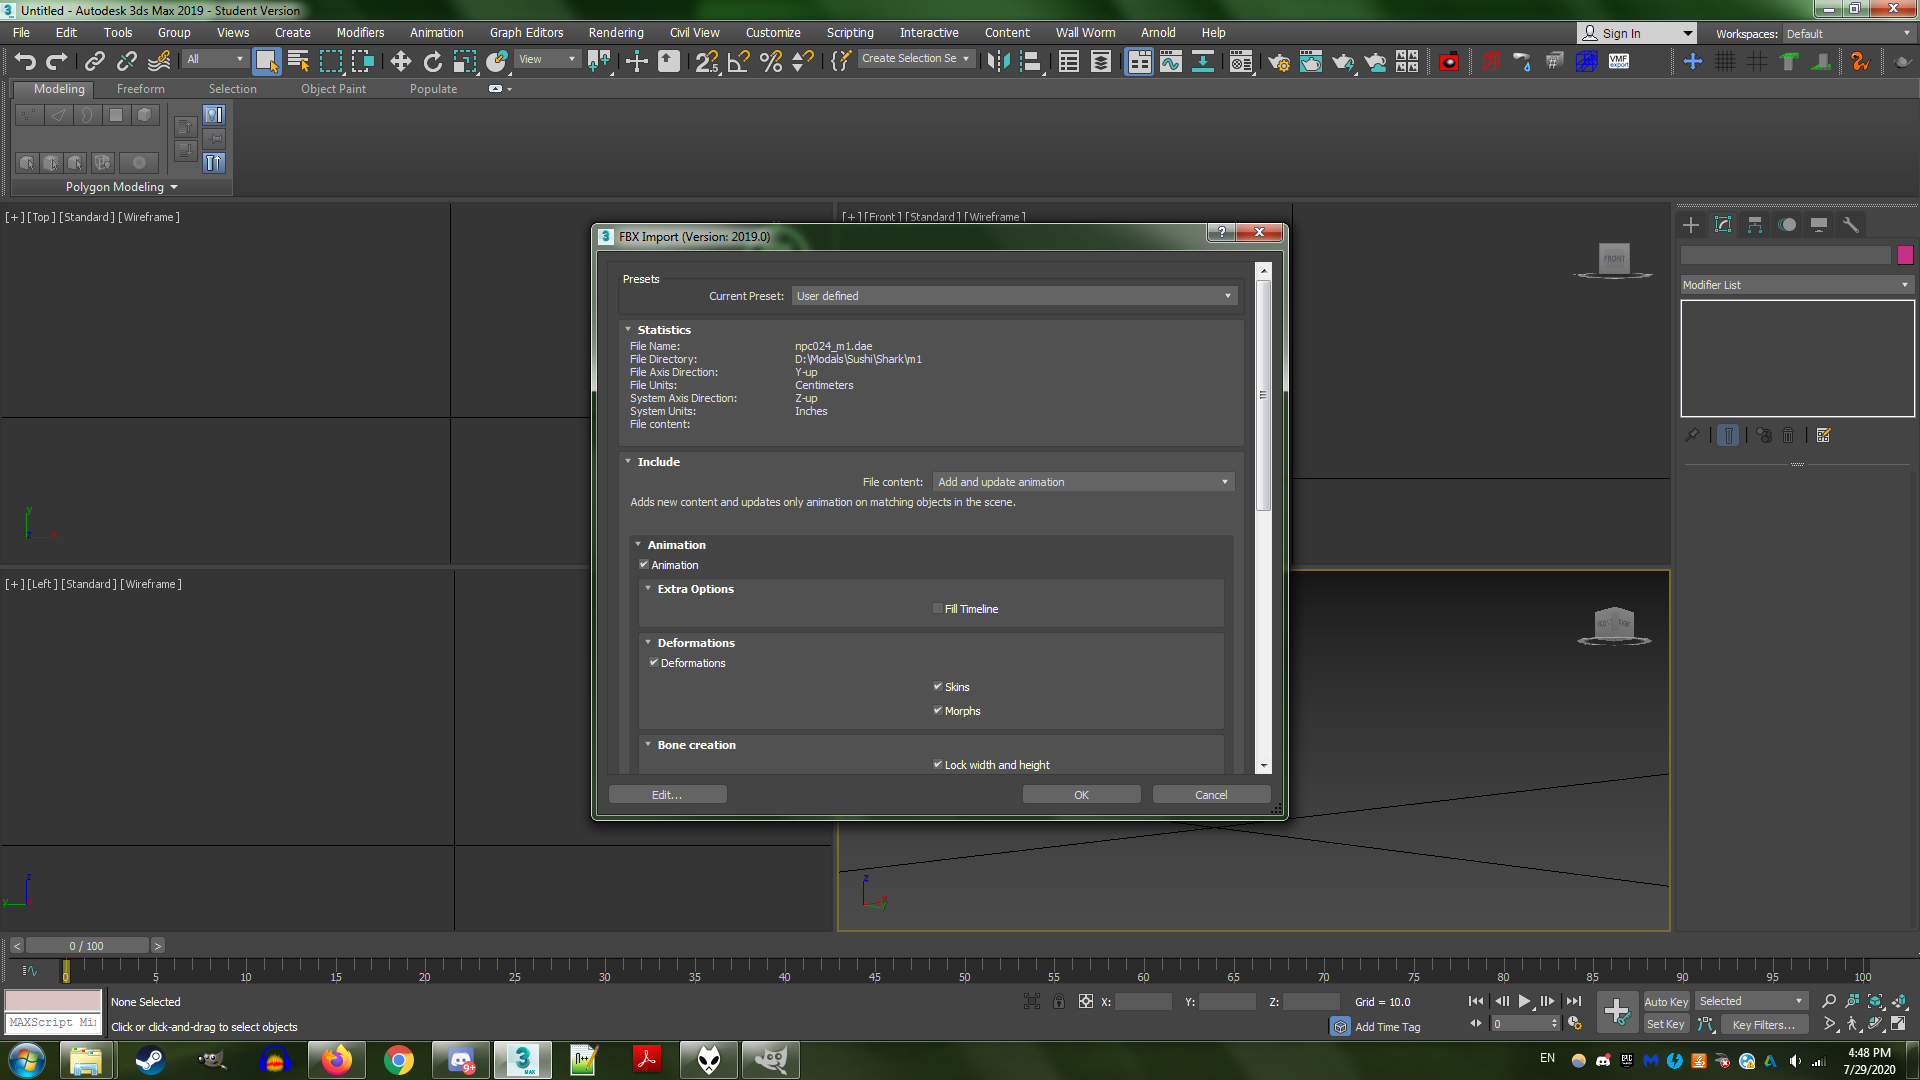The width and height of the screenshot is (1920, 1080).
Task: Open the File content dropdown
Action: [1084, 482]
